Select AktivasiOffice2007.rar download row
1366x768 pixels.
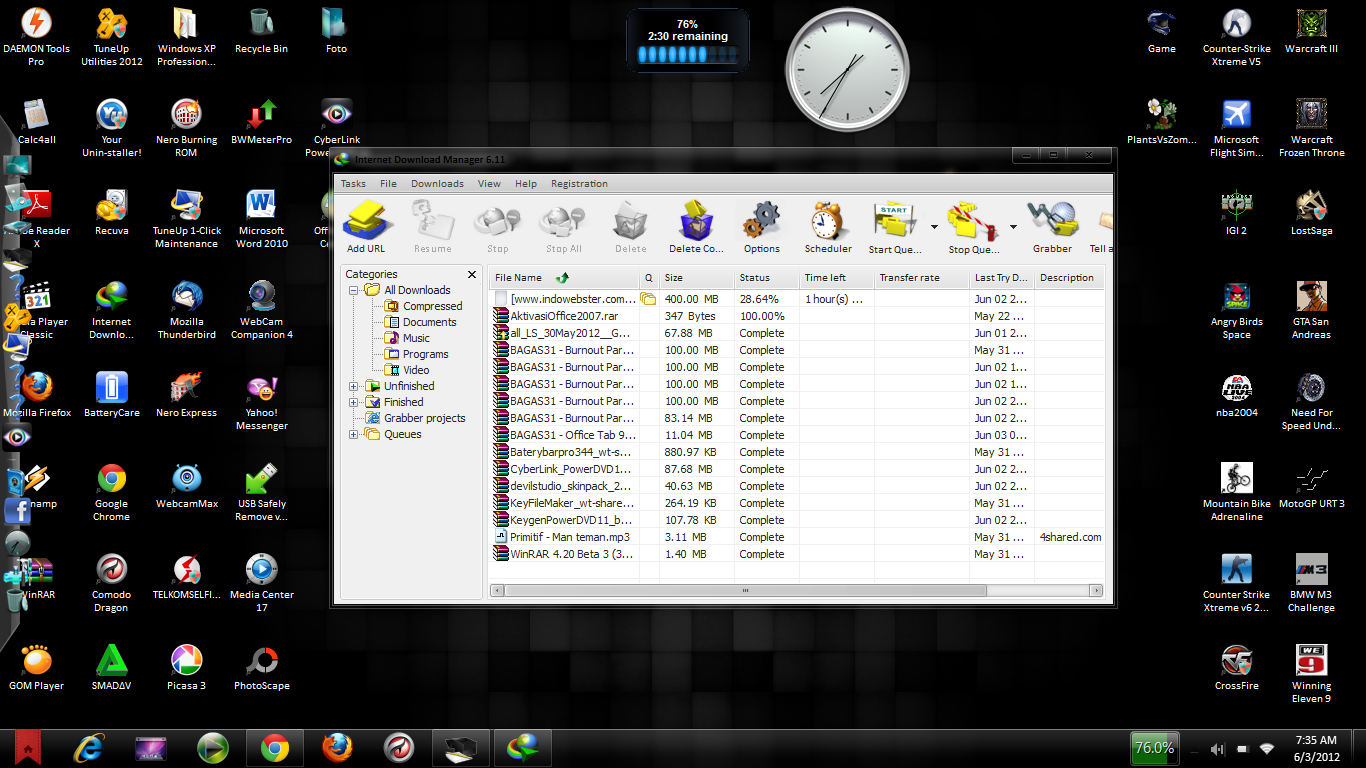[x=797, y=316]
